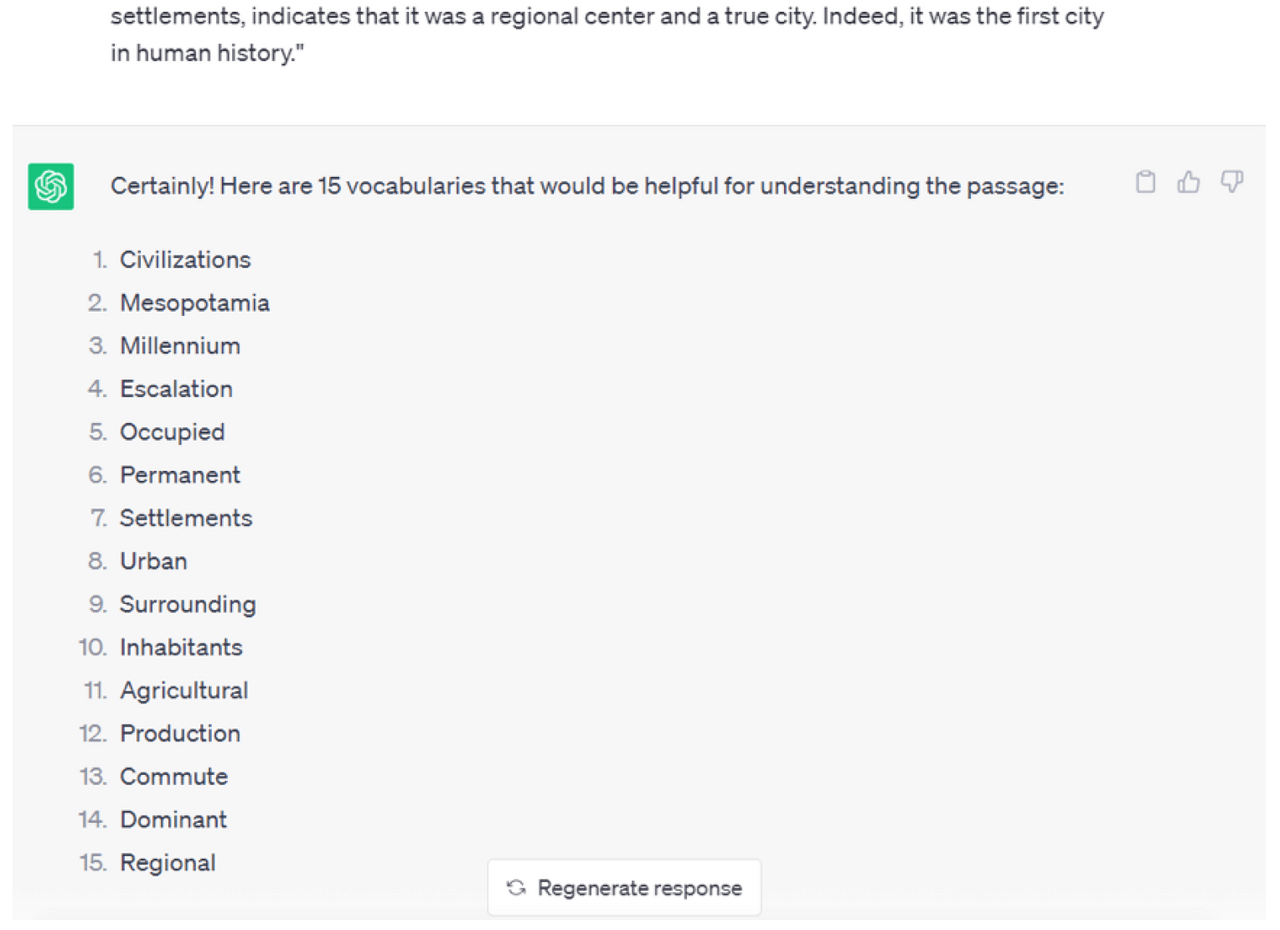Click the word Permanent

[180, 475]
